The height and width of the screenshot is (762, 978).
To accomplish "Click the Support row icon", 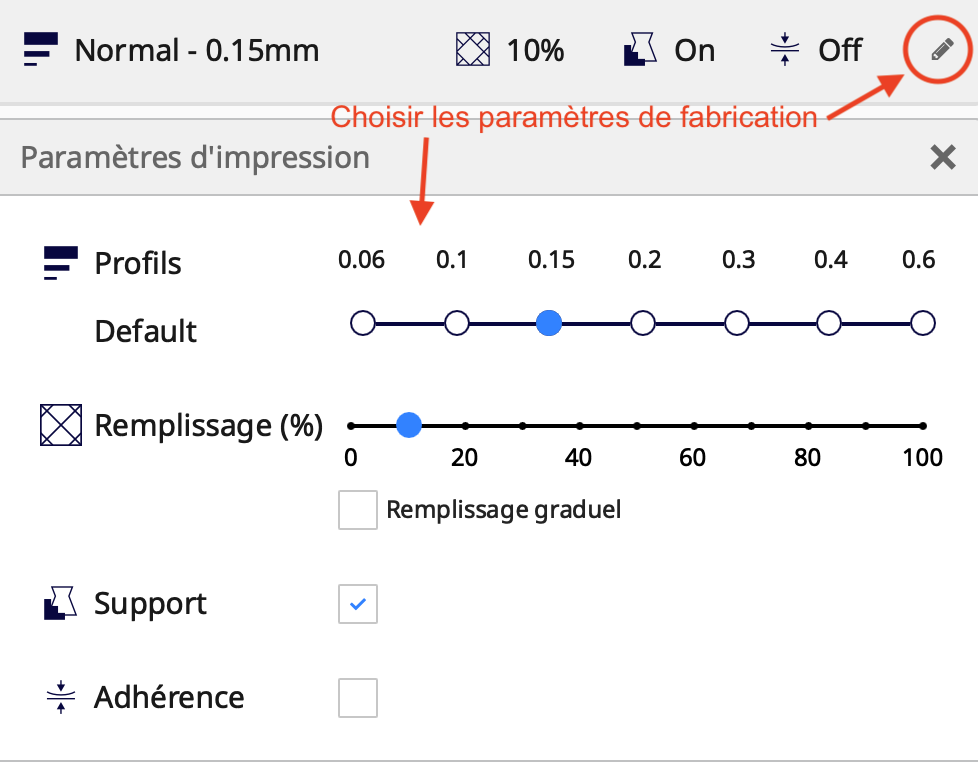I will coord(60,604).
